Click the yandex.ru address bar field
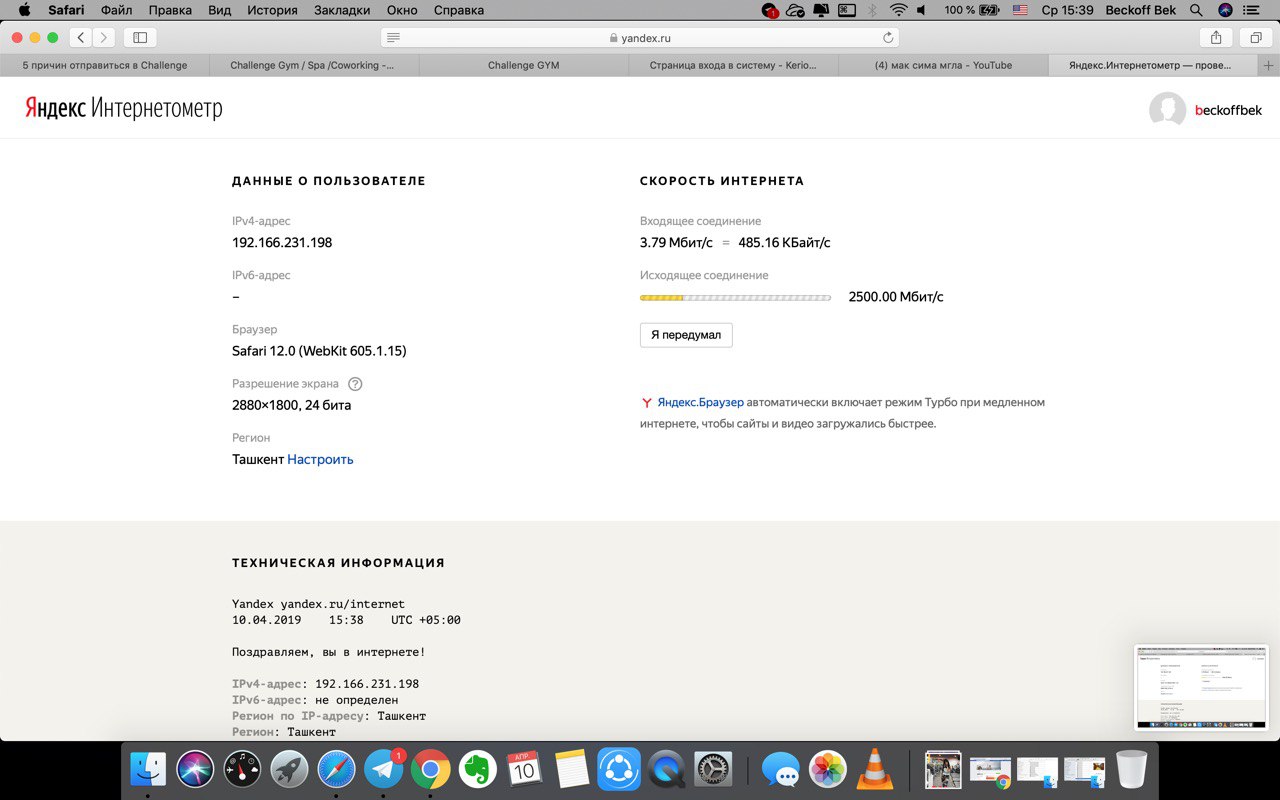 click(x=640, y=37)
